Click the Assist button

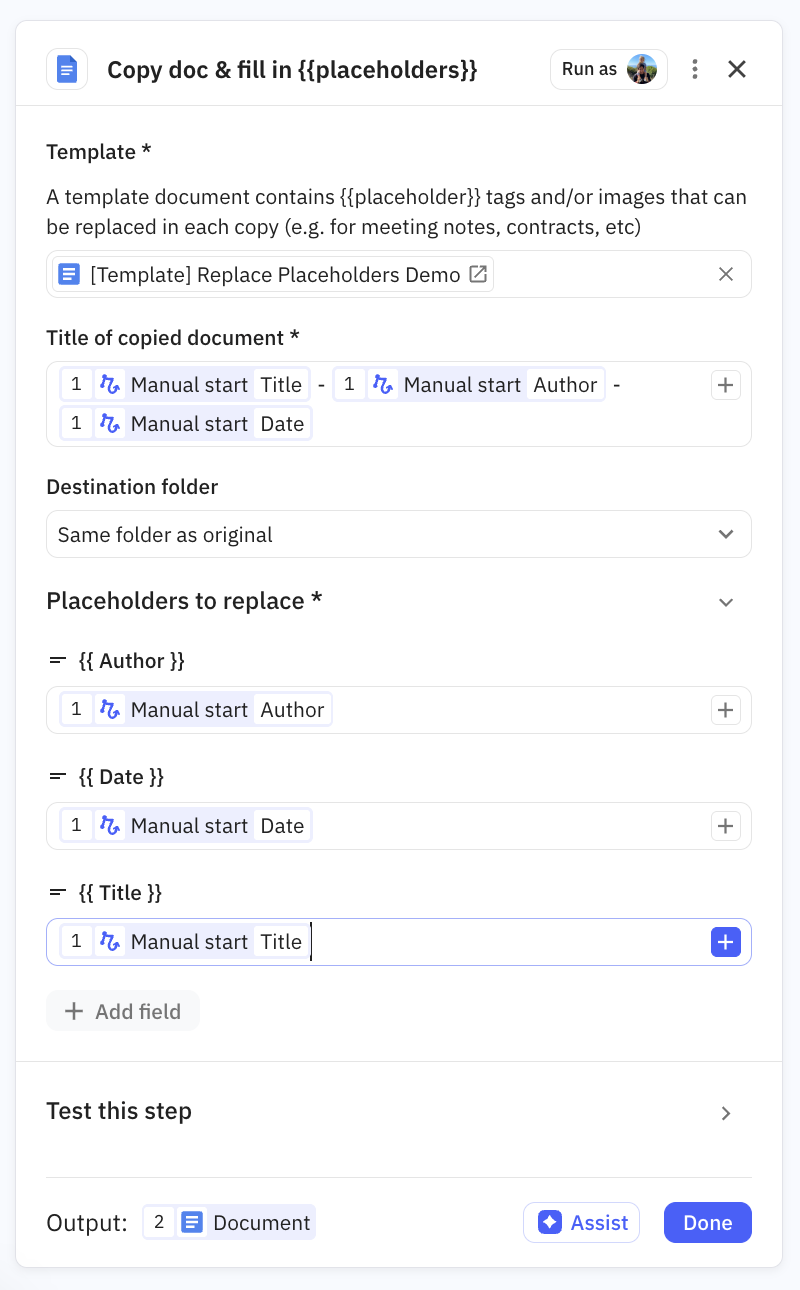point(581,1222)
